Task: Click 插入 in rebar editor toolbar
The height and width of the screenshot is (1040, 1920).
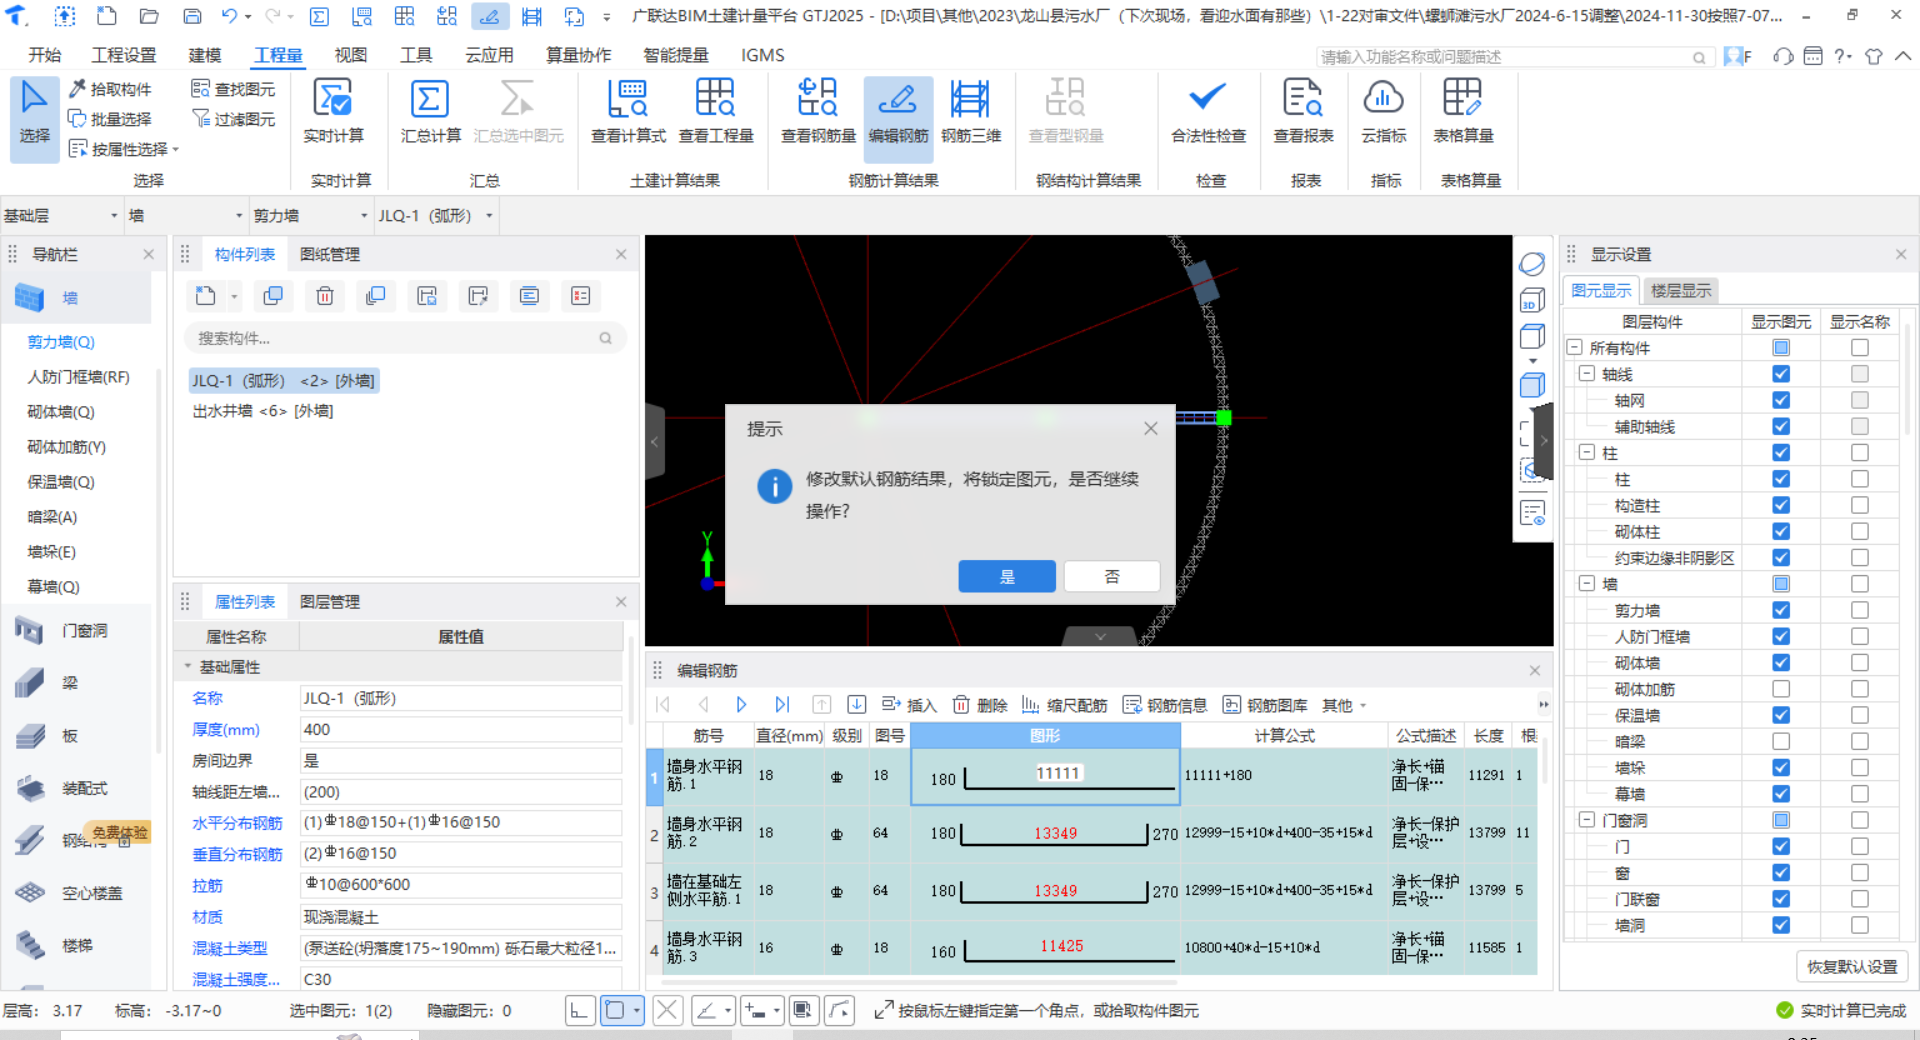Action: point(909,705)
